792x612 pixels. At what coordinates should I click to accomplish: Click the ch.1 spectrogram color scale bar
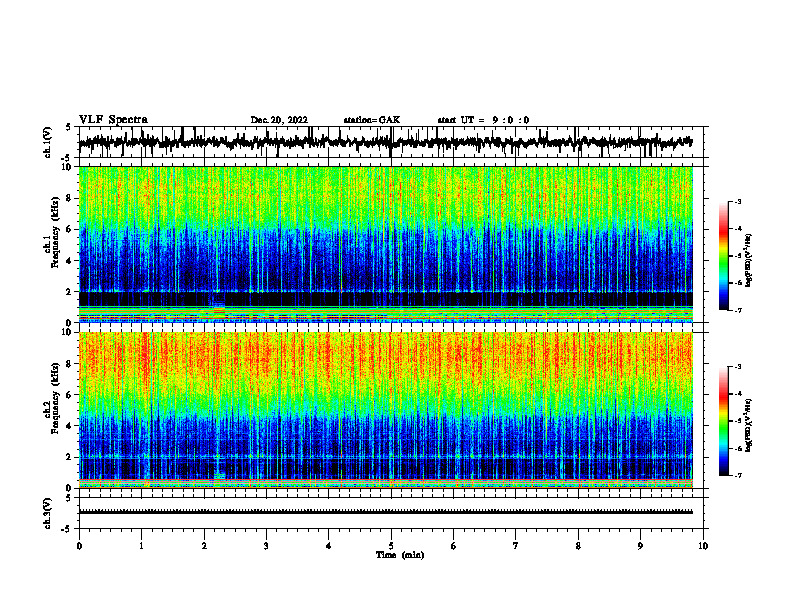coord(723,256)
